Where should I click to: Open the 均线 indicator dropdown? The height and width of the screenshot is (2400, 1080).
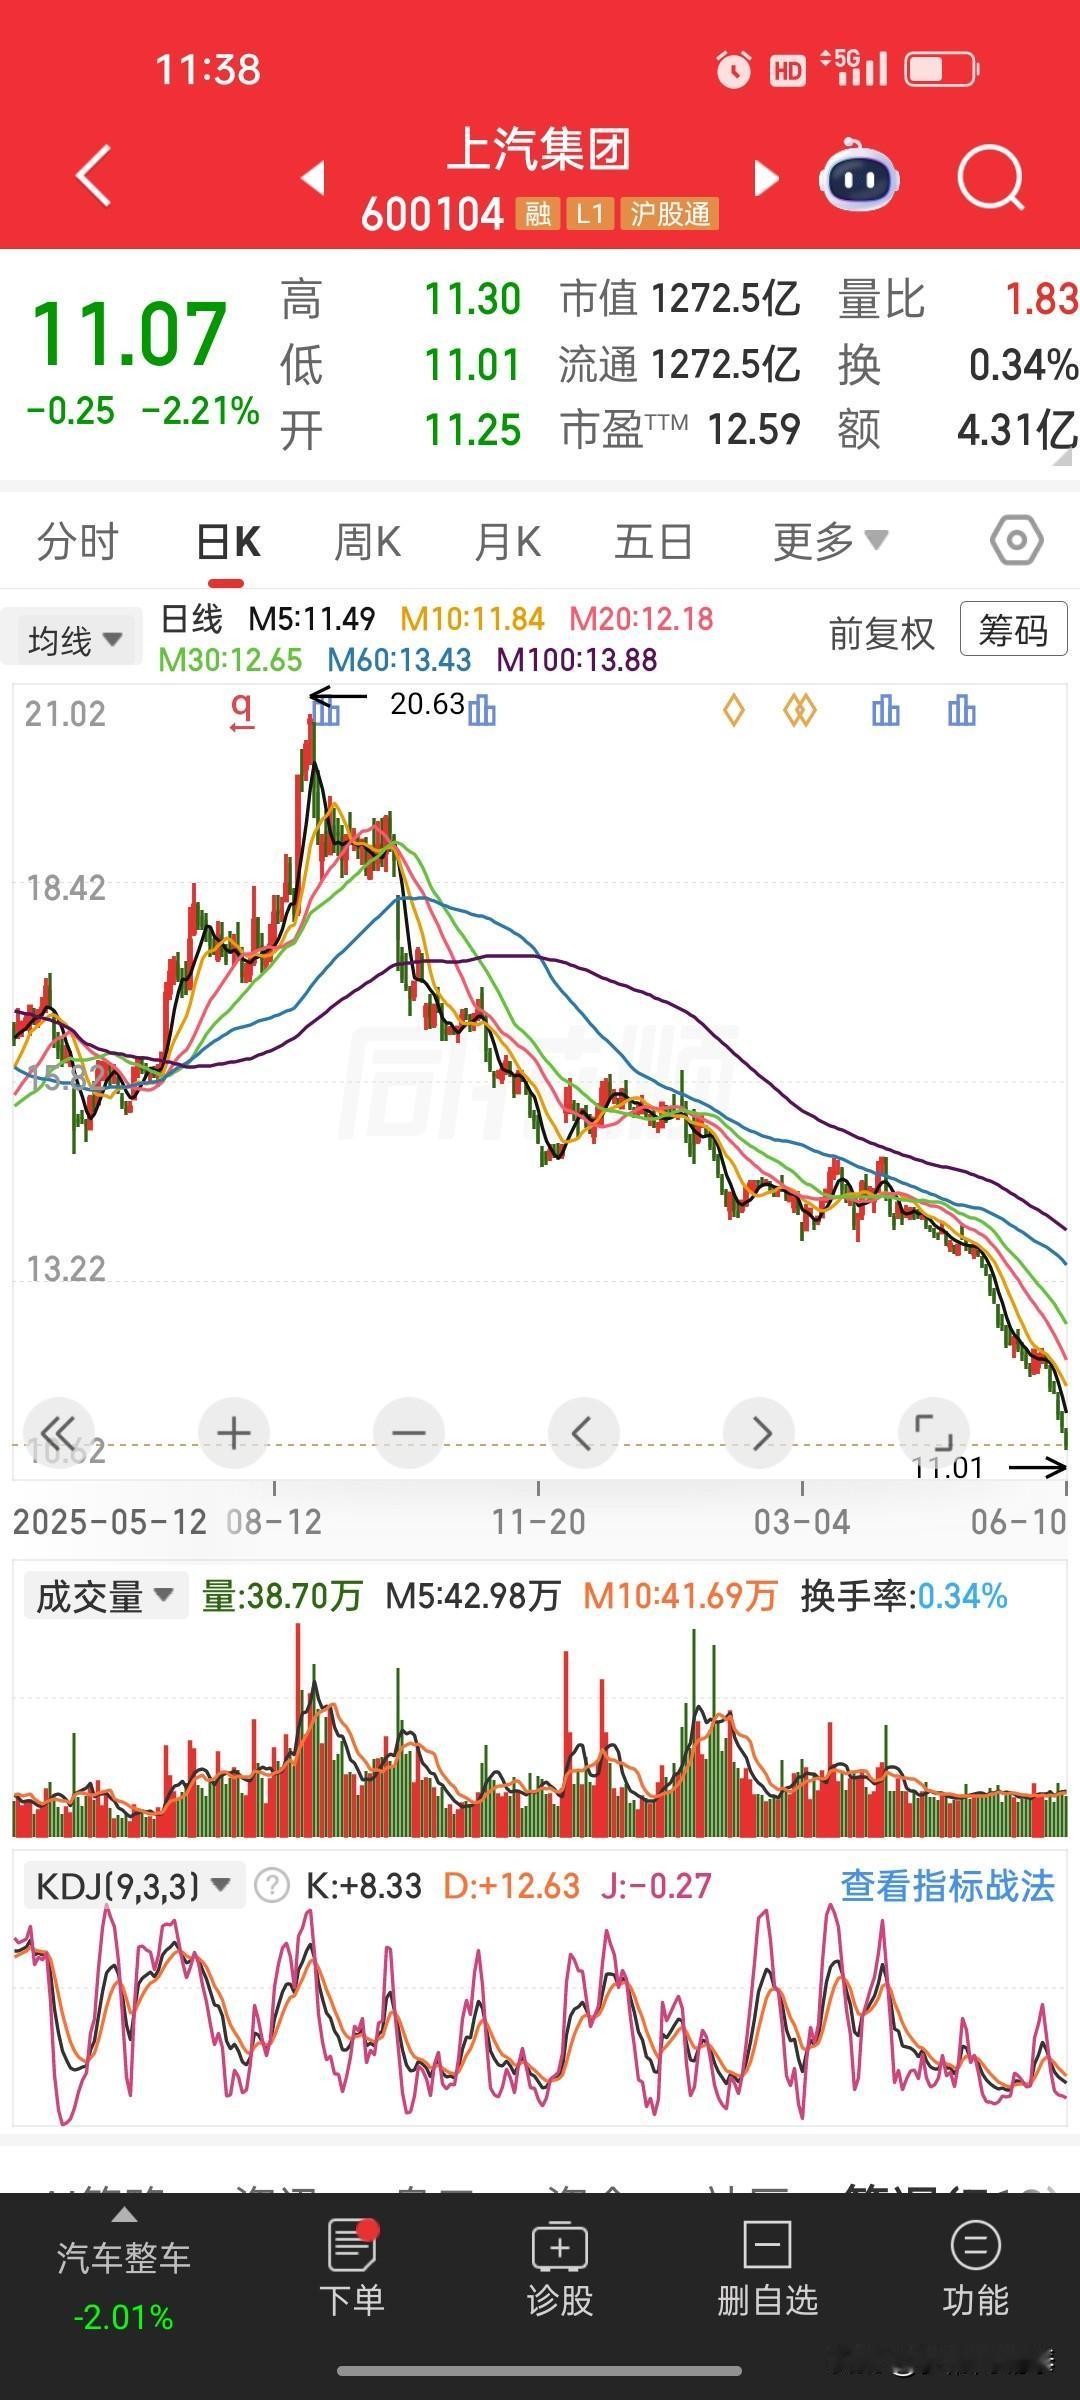(75, 640)
